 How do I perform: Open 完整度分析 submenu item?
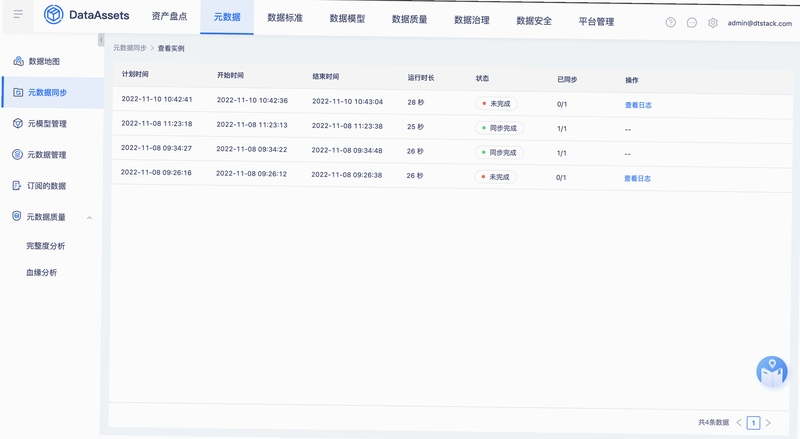(46, 246)
